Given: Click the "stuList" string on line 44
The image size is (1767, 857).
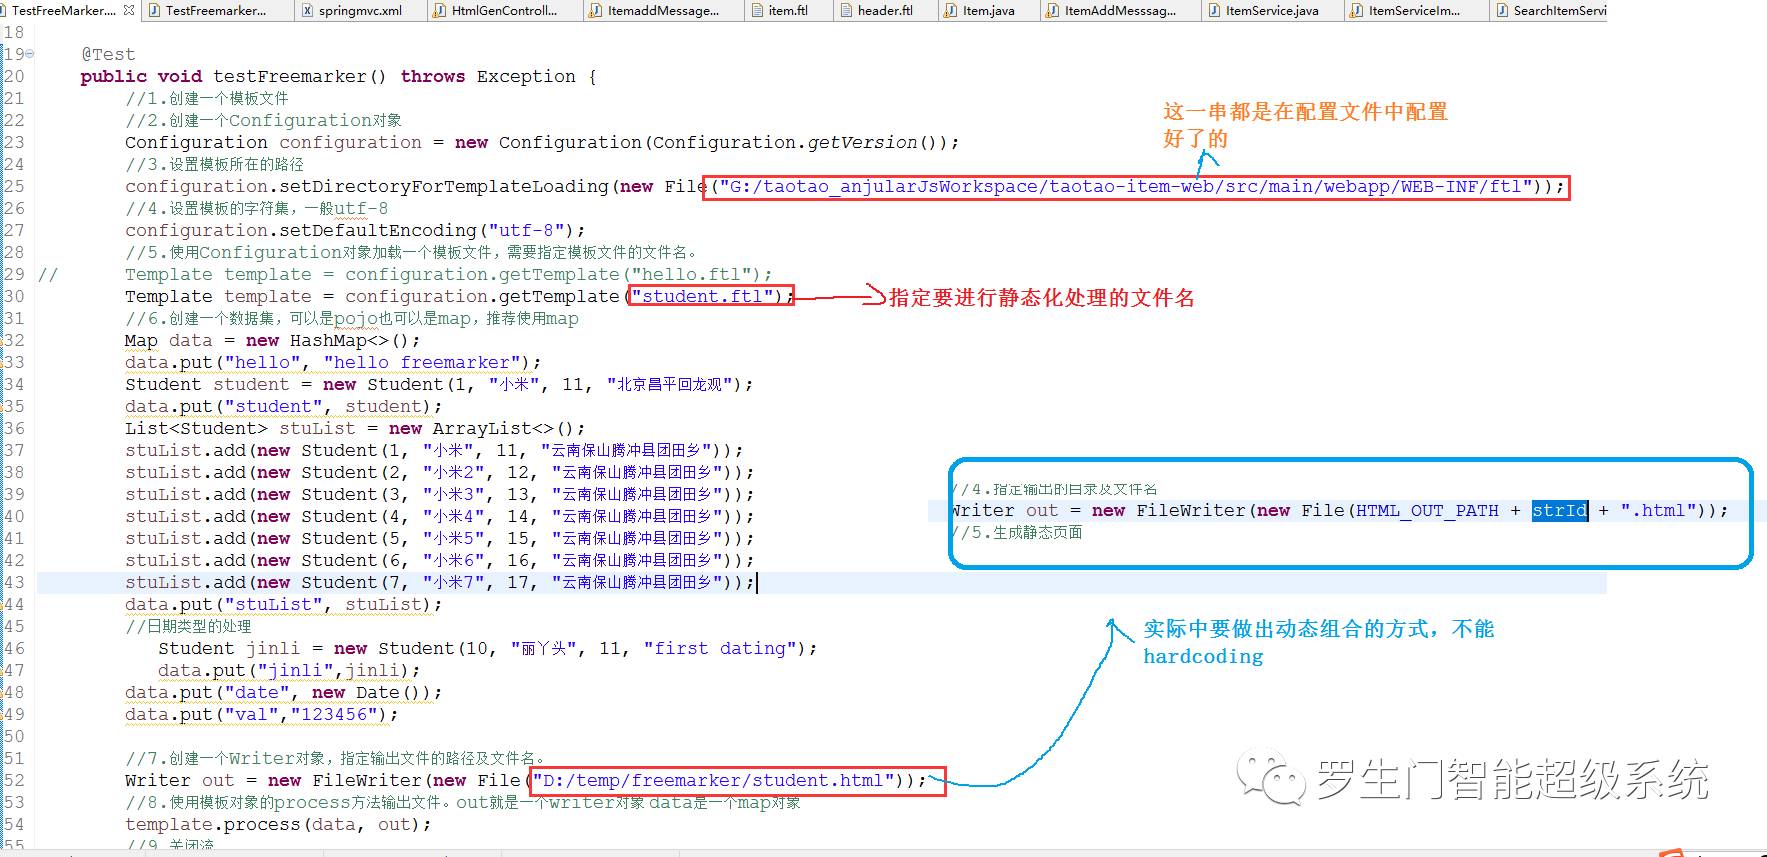Looking at the screenshot, I should (273, 604).
